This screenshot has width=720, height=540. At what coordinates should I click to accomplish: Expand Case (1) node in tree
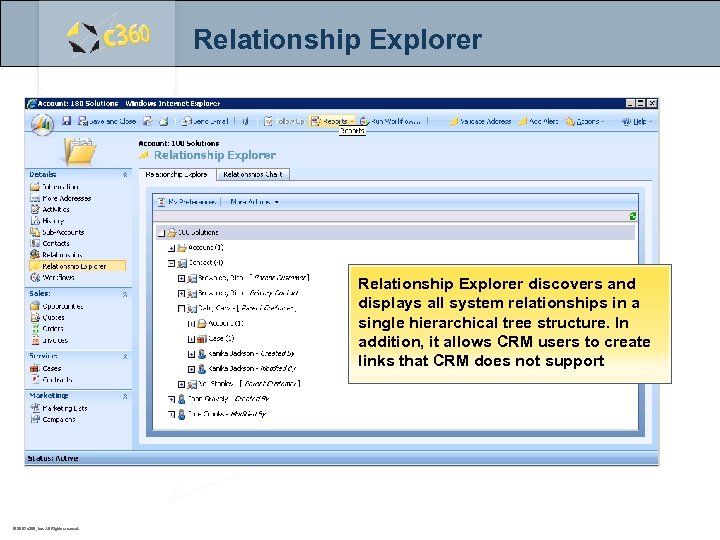(x=191, y=339)
